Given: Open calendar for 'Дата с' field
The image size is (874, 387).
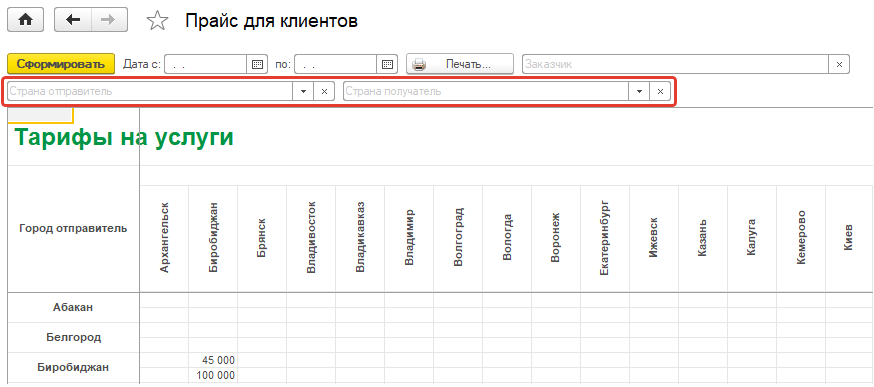Looking at the screenshot, I should [x=257, y=64].
